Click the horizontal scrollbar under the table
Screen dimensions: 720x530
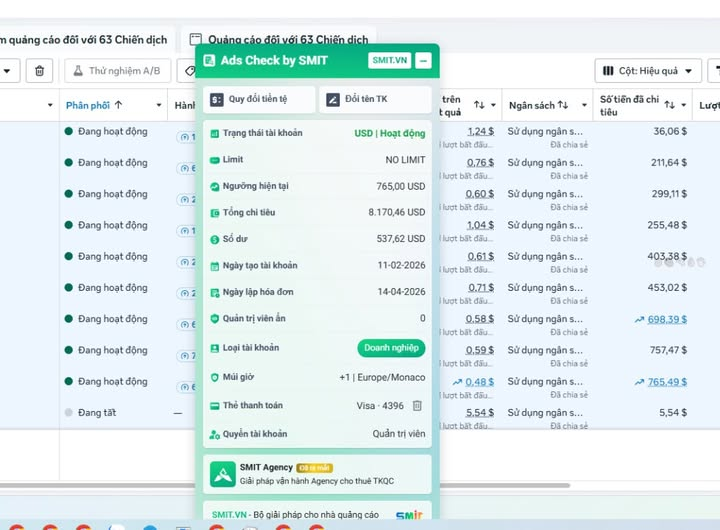click(x=285, y=485)
